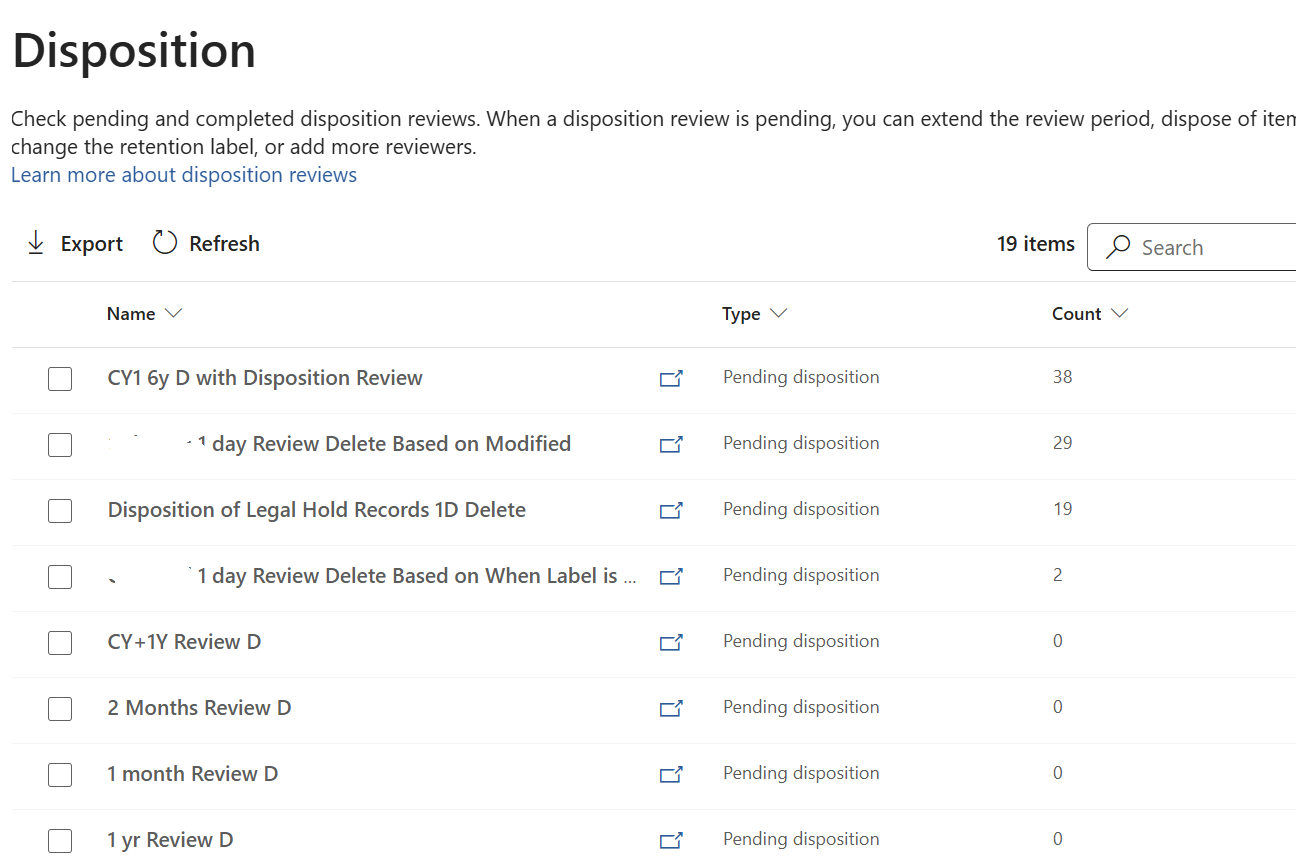Open 1 month Review D pop-out icon
This screenshot has height=856, width=1296.
click(671, 774)
